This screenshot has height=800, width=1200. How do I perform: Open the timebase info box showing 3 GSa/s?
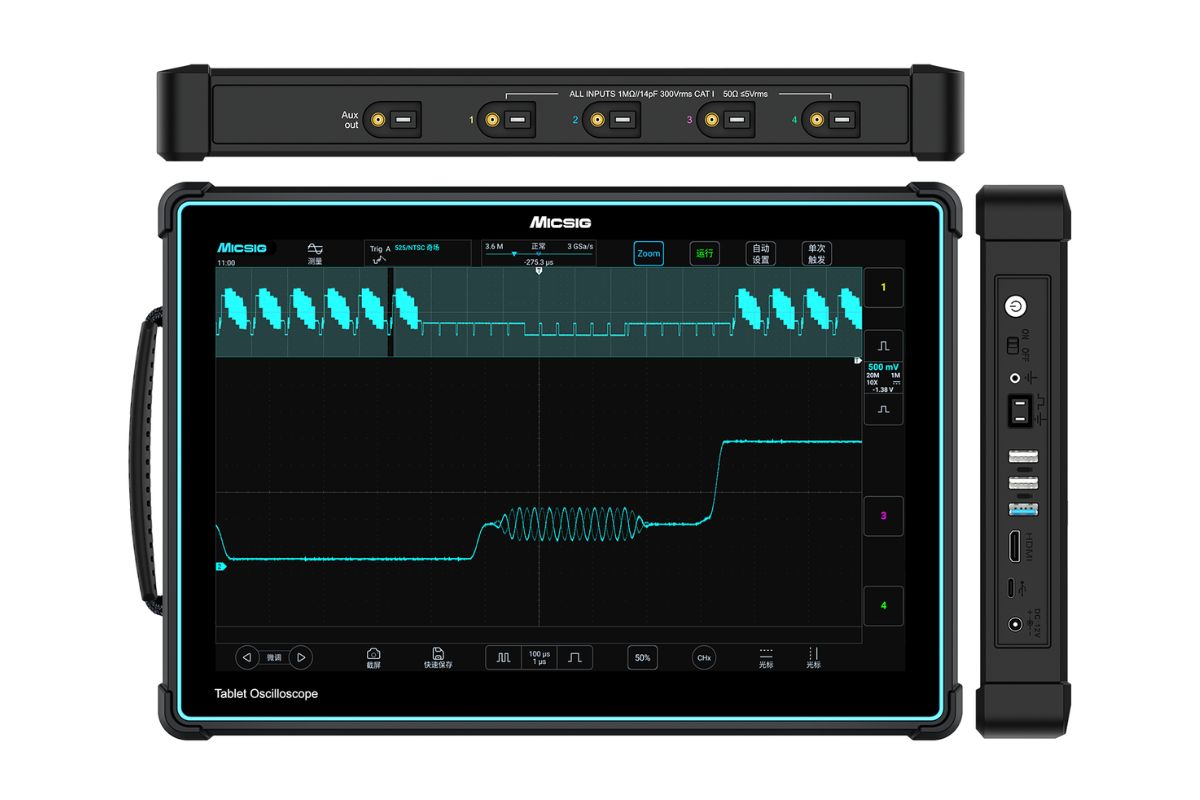click(x=539, y=253)
